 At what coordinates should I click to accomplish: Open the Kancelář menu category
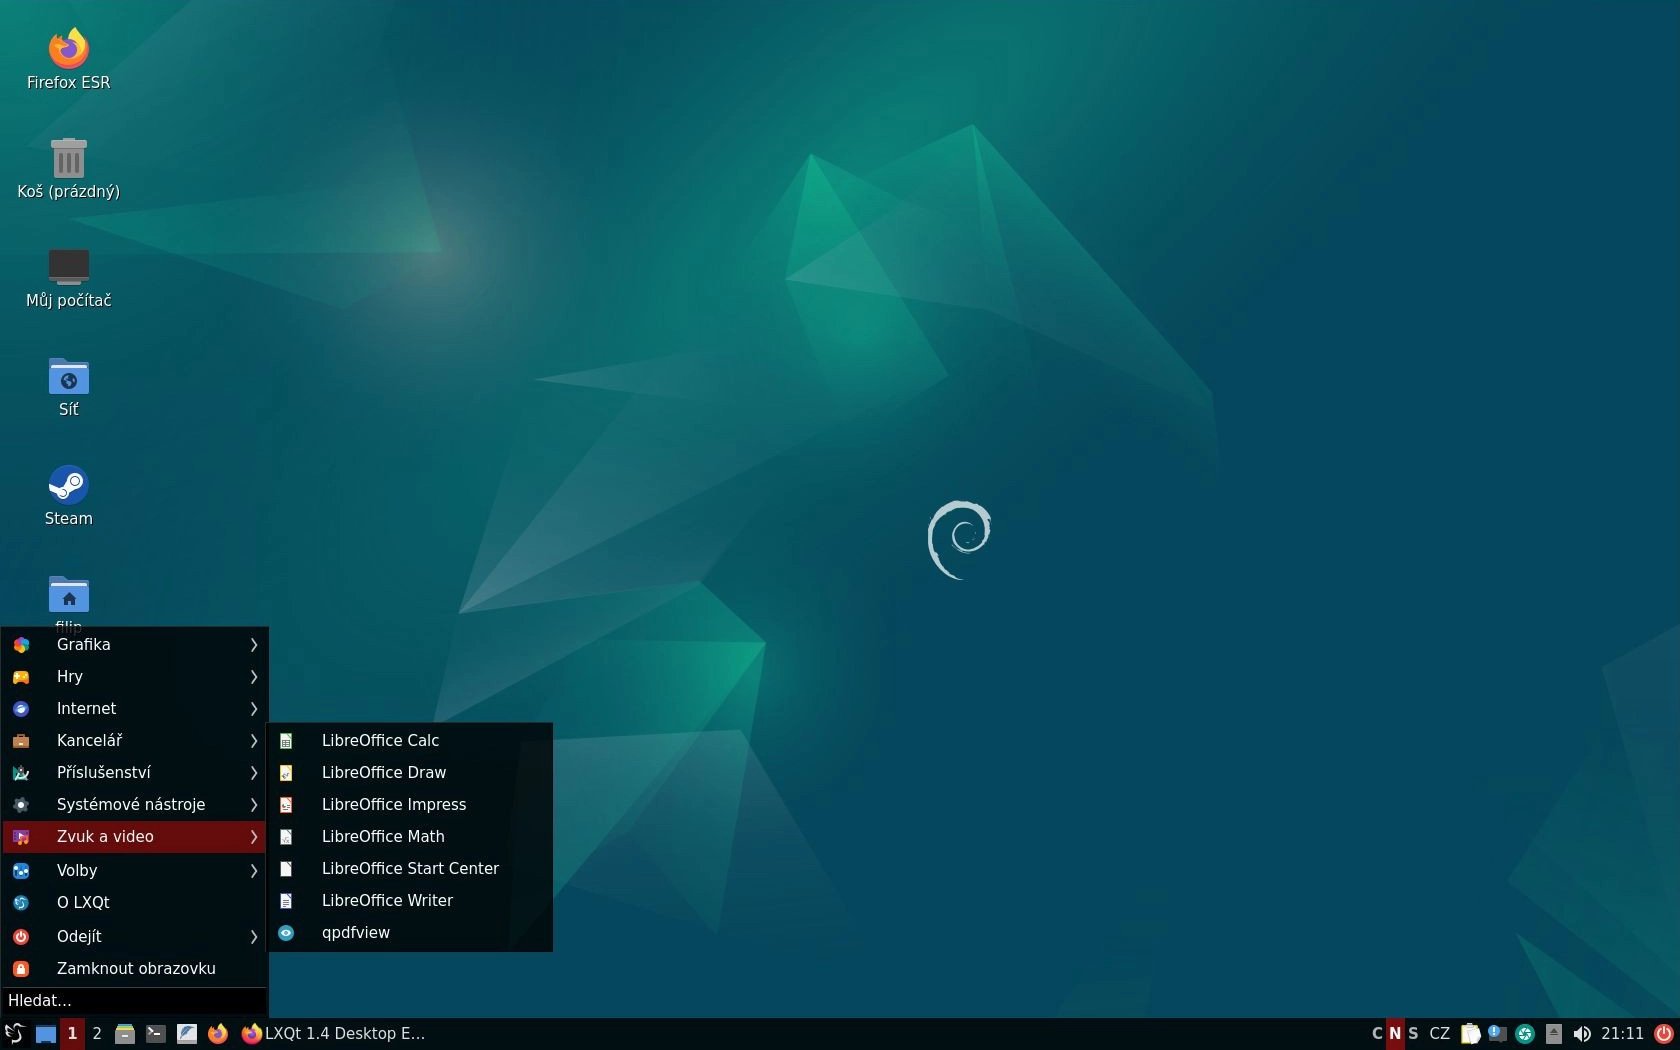[x=135, y=741]
